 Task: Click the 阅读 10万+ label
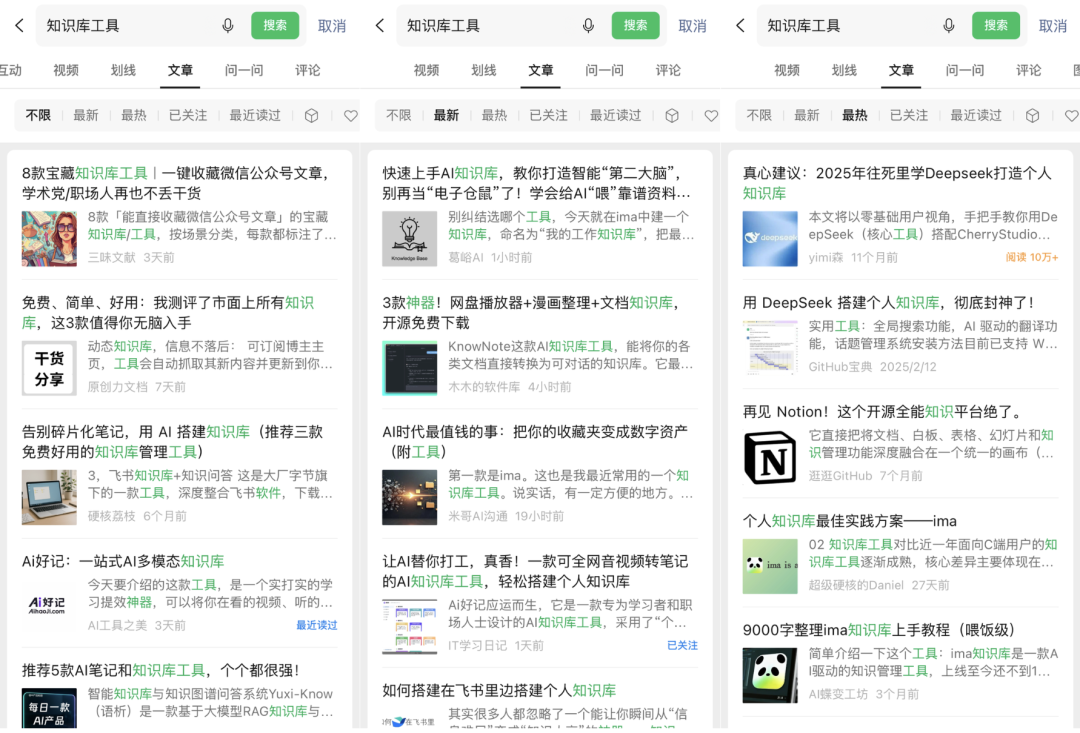[x=1032, y=258]
